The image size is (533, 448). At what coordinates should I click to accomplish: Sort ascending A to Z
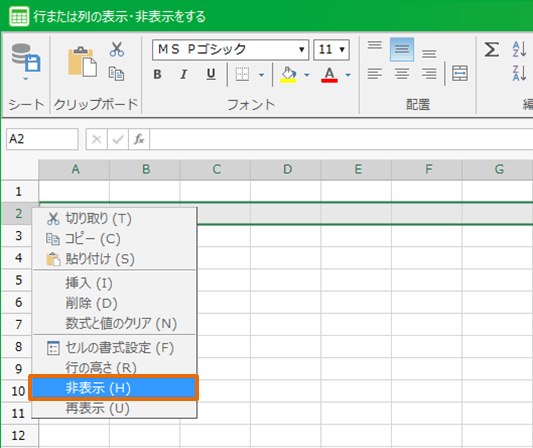click(x=519, y=49)
